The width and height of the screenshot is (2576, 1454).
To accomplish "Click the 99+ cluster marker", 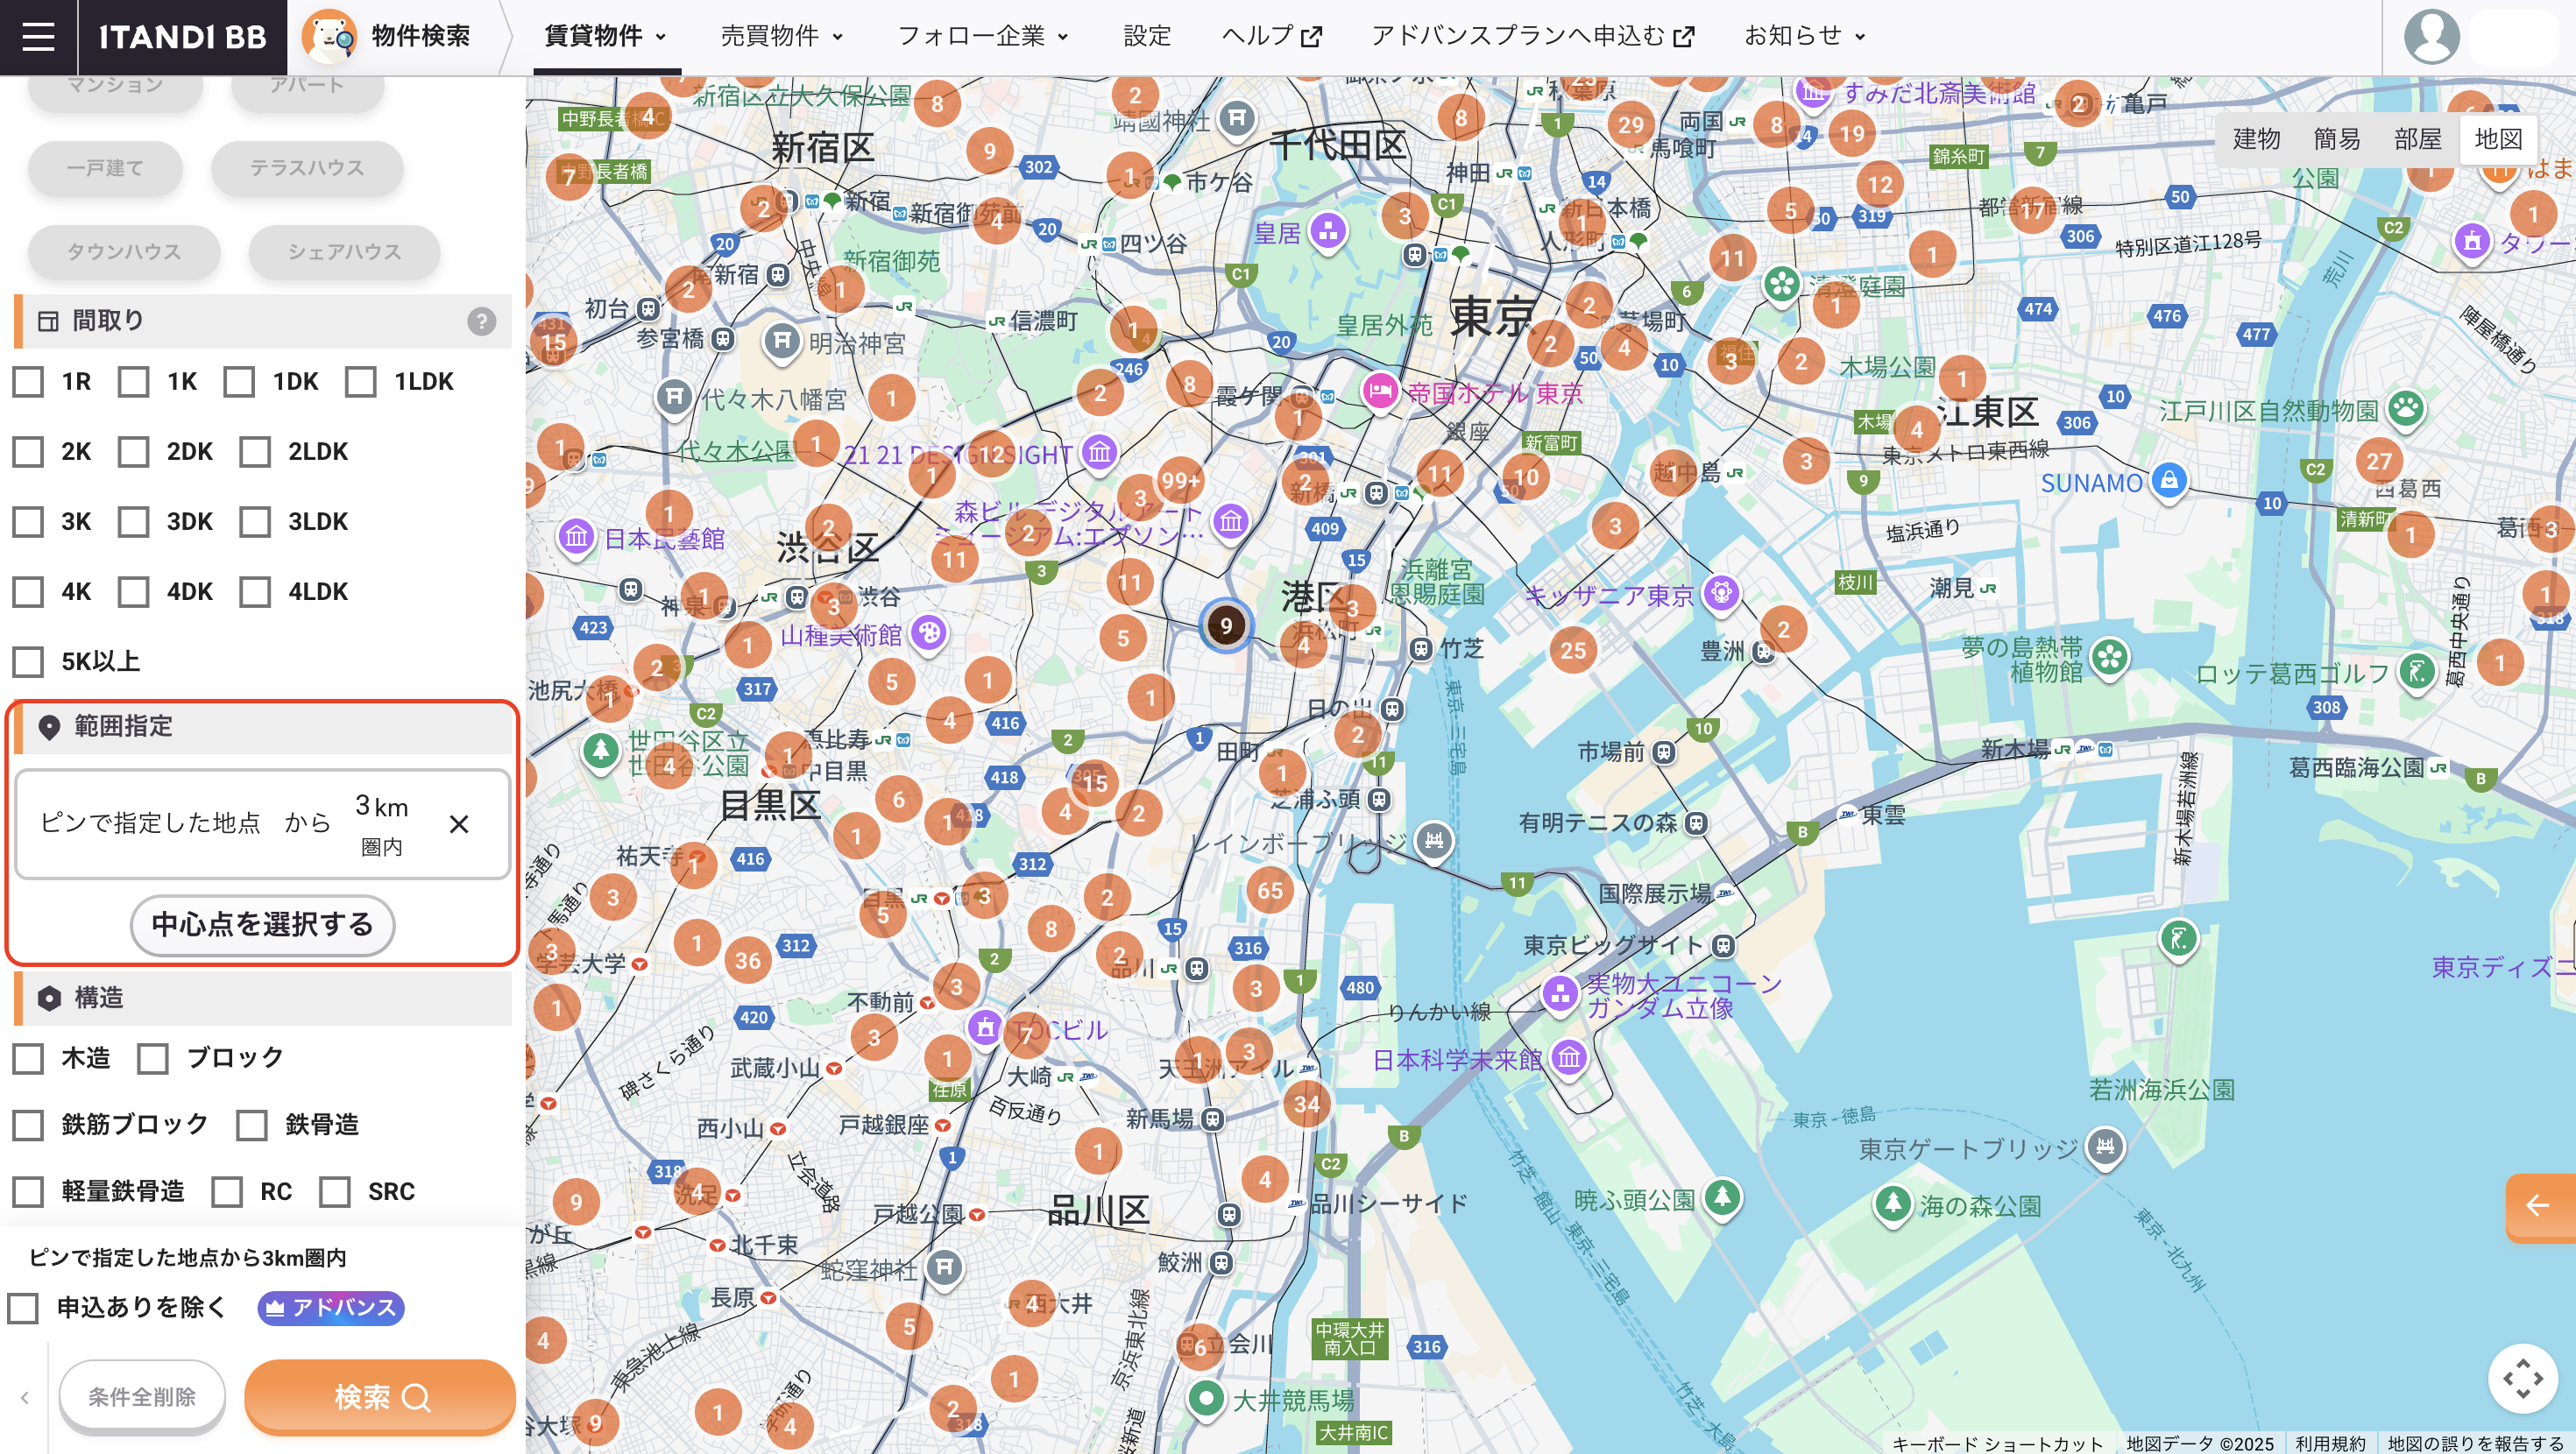I will (1180, 481).
